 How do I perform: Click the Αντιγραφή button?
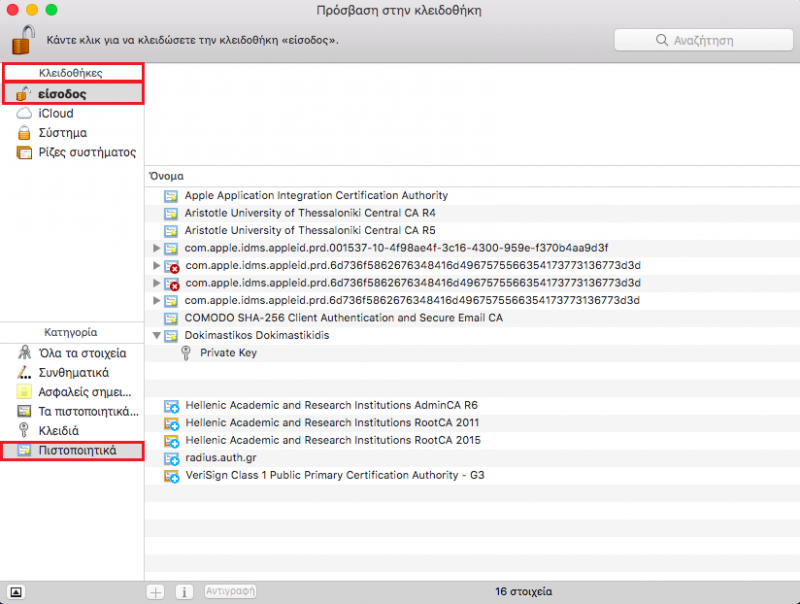(x=230, y=591)
